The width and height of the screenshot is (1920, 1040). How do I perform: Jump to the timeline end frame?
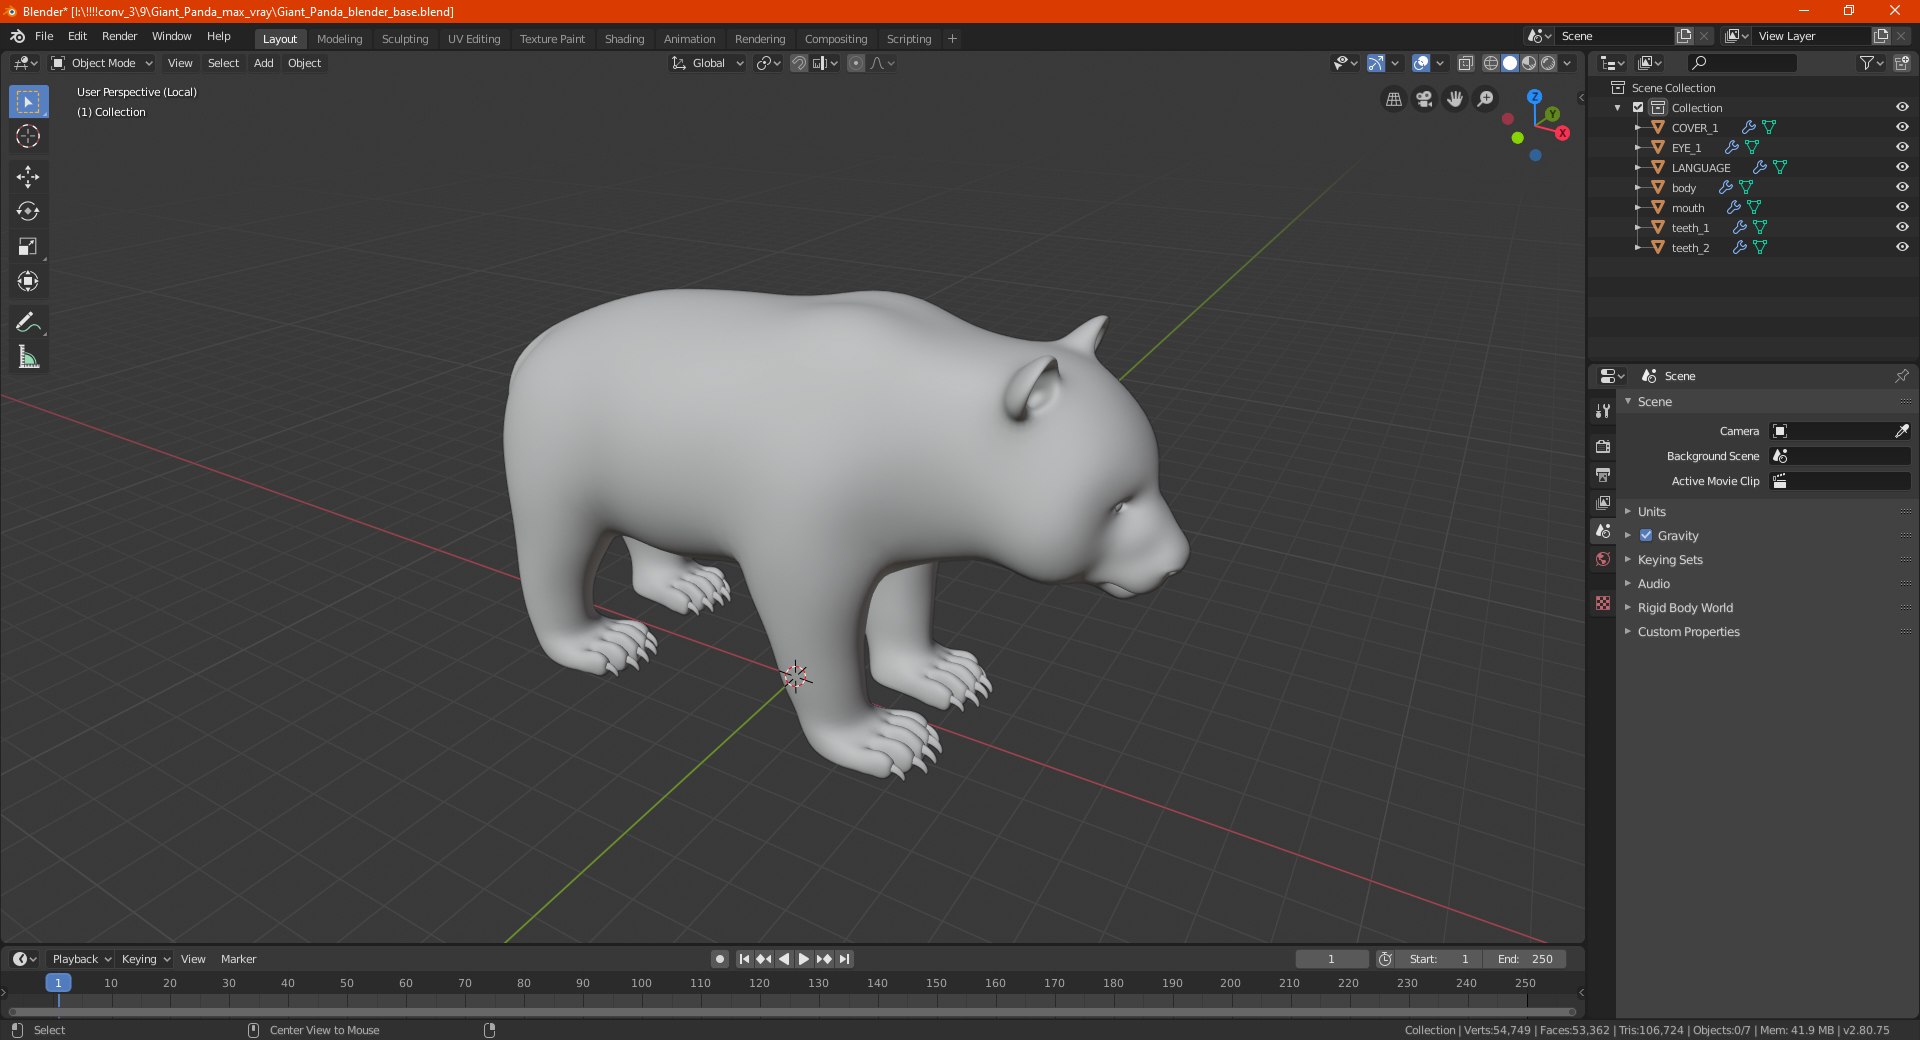845,959
